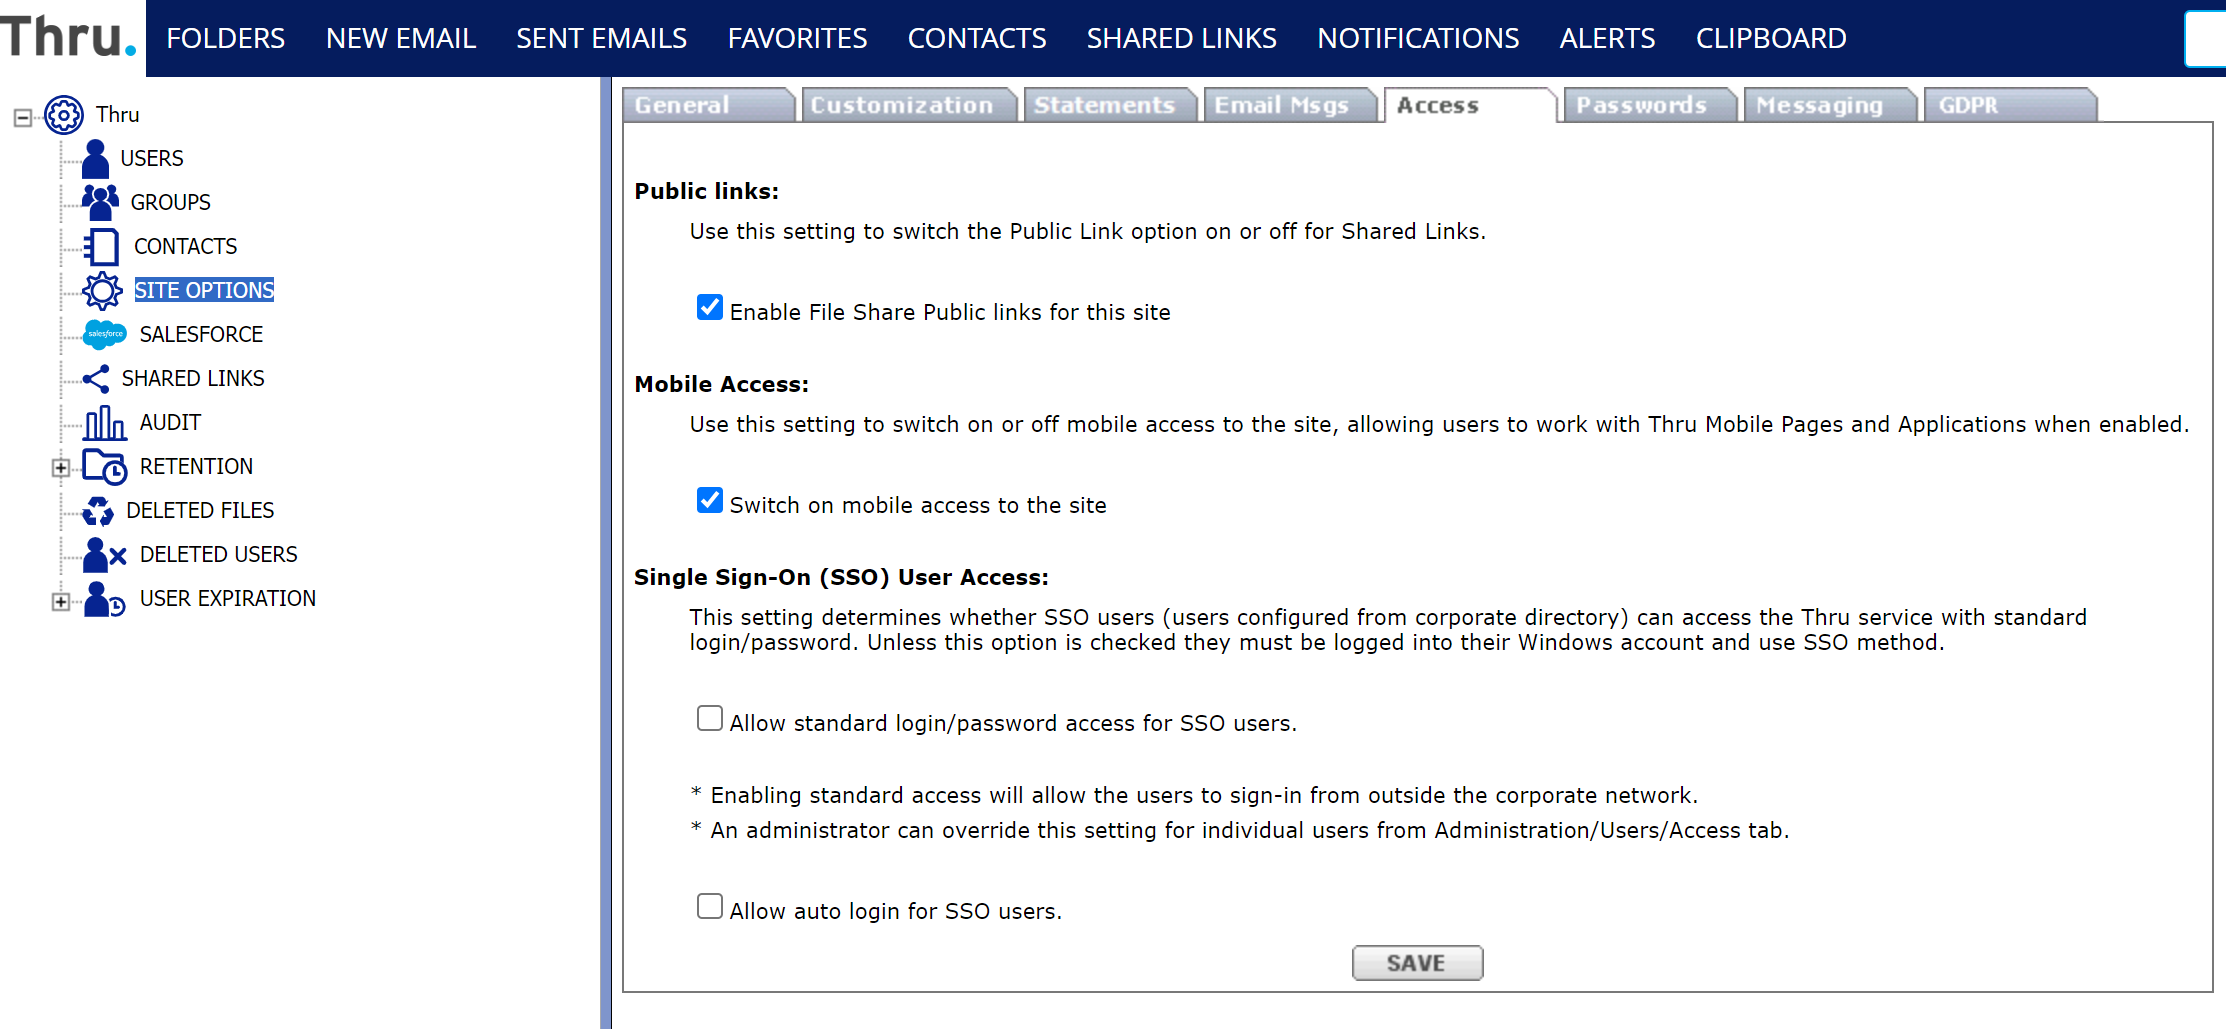2226x1029 pixels.
Task: Open Shared Links in top navigation
Action: pyautogui.click(x=1181, y=38)
